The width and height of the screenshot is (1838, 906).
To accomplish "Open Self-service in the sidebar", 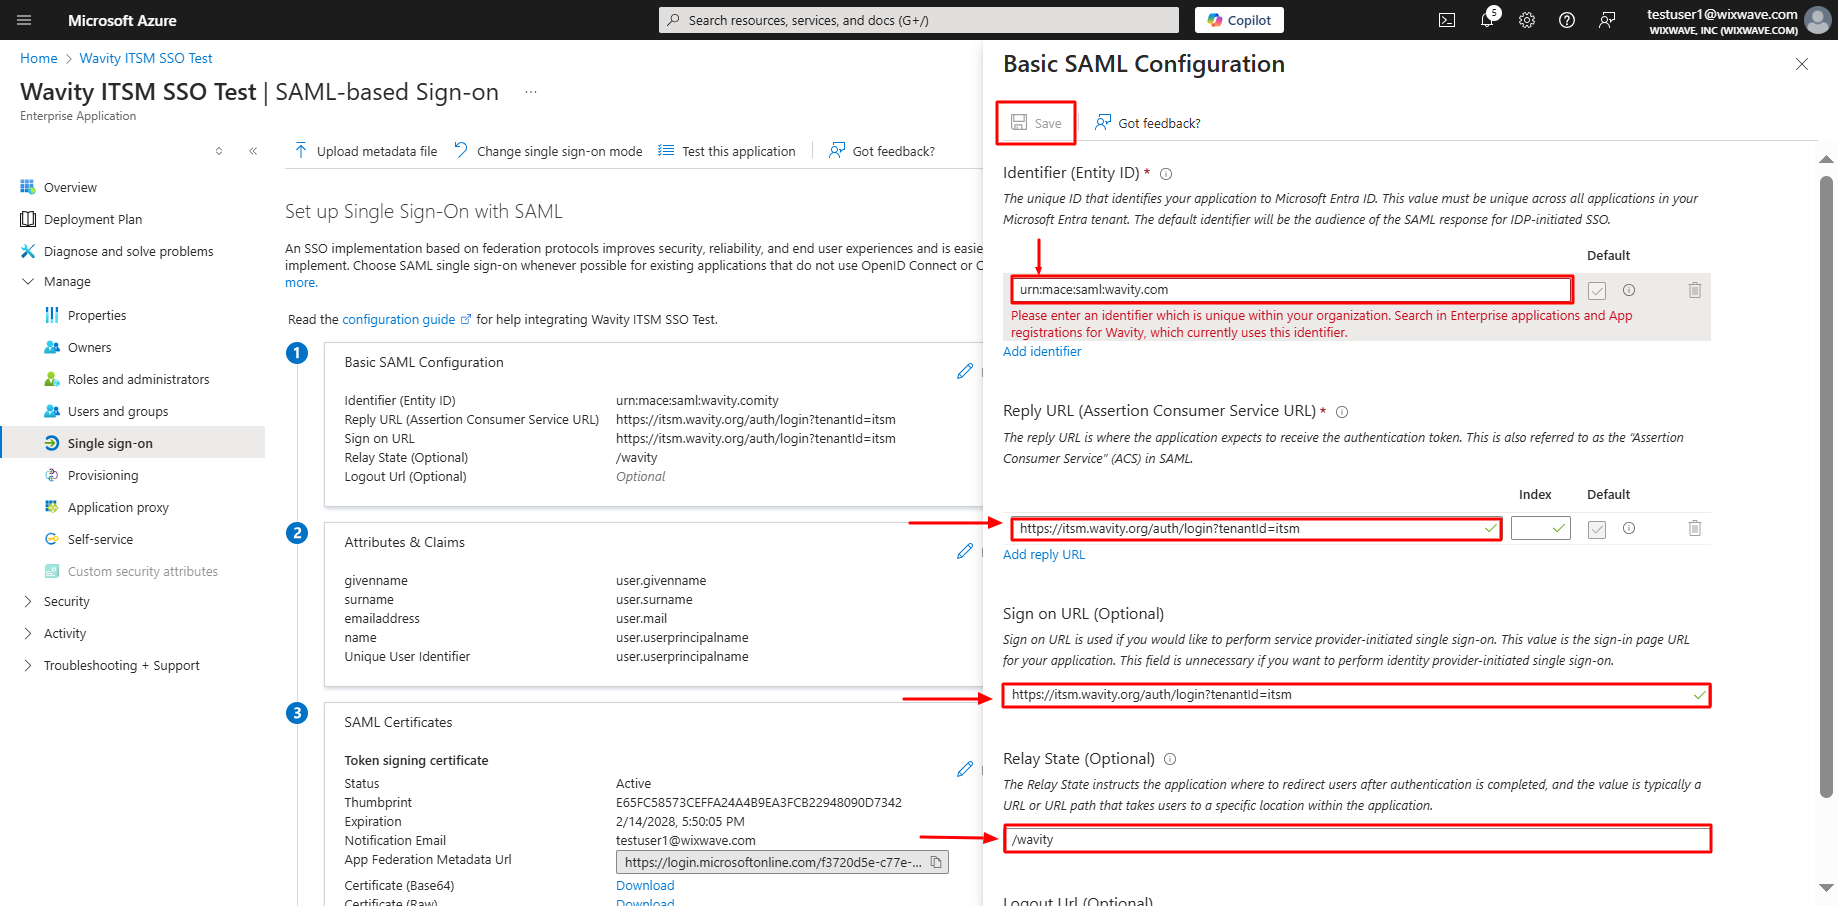I will (x=100, y=539).
